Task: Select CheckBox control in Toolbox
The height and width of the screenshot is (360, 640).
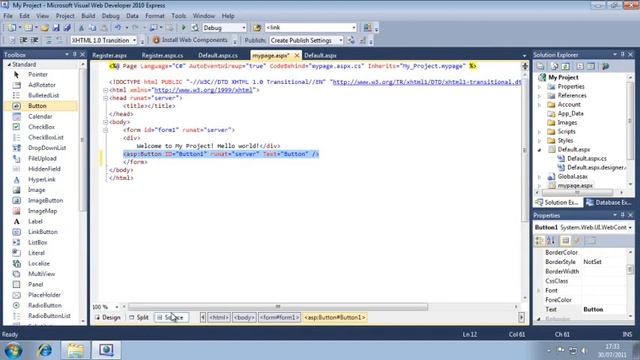Action: click(40, 127)
